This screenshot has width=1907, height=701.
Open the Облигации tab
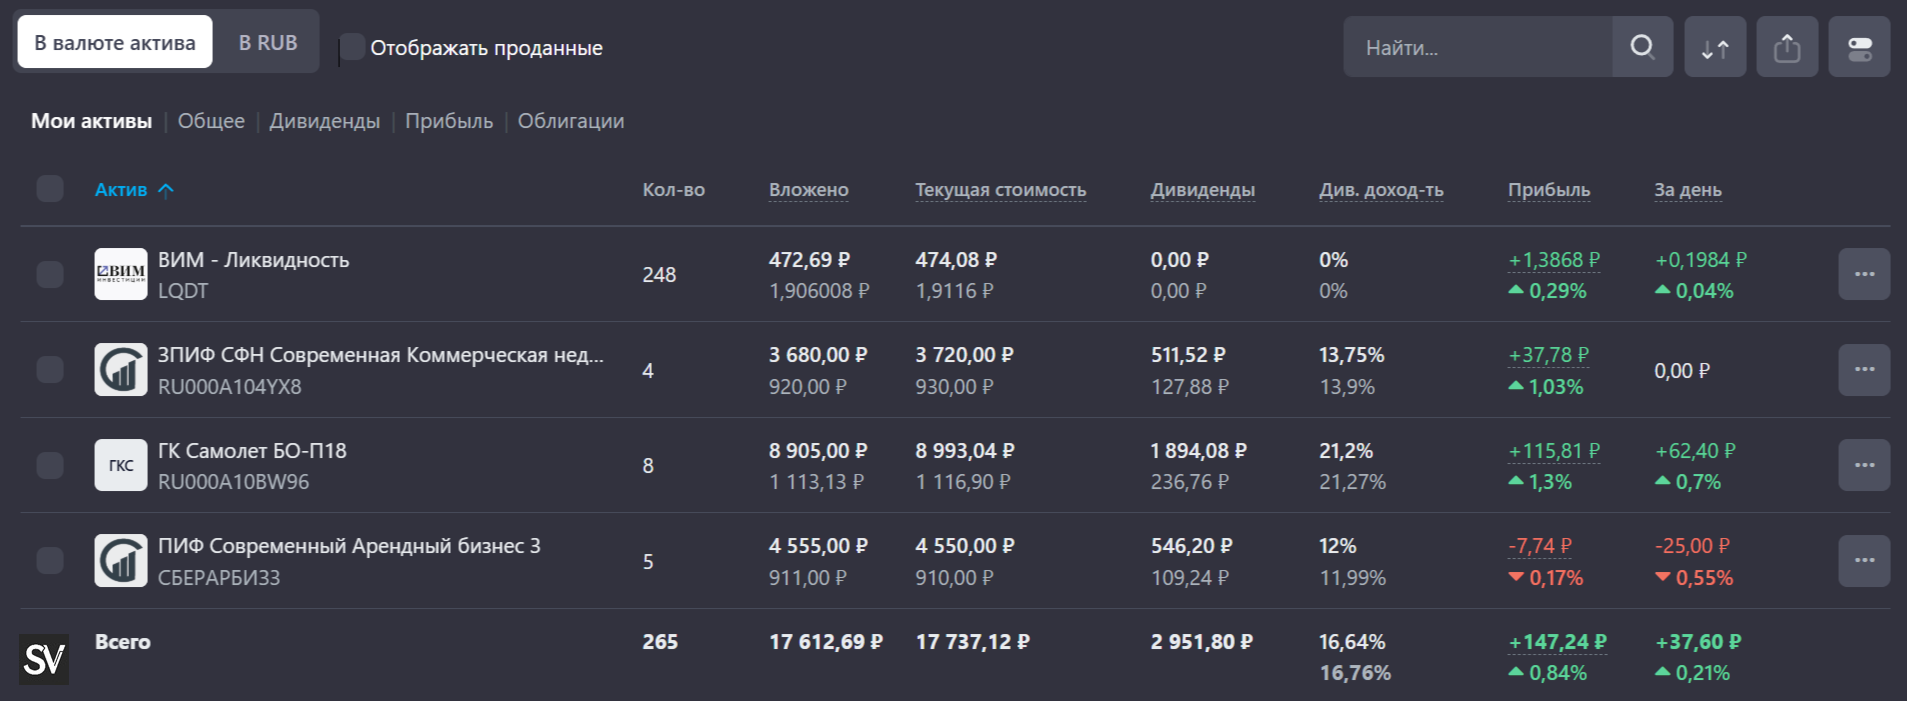pyautogui.click(x=571, y=121)
